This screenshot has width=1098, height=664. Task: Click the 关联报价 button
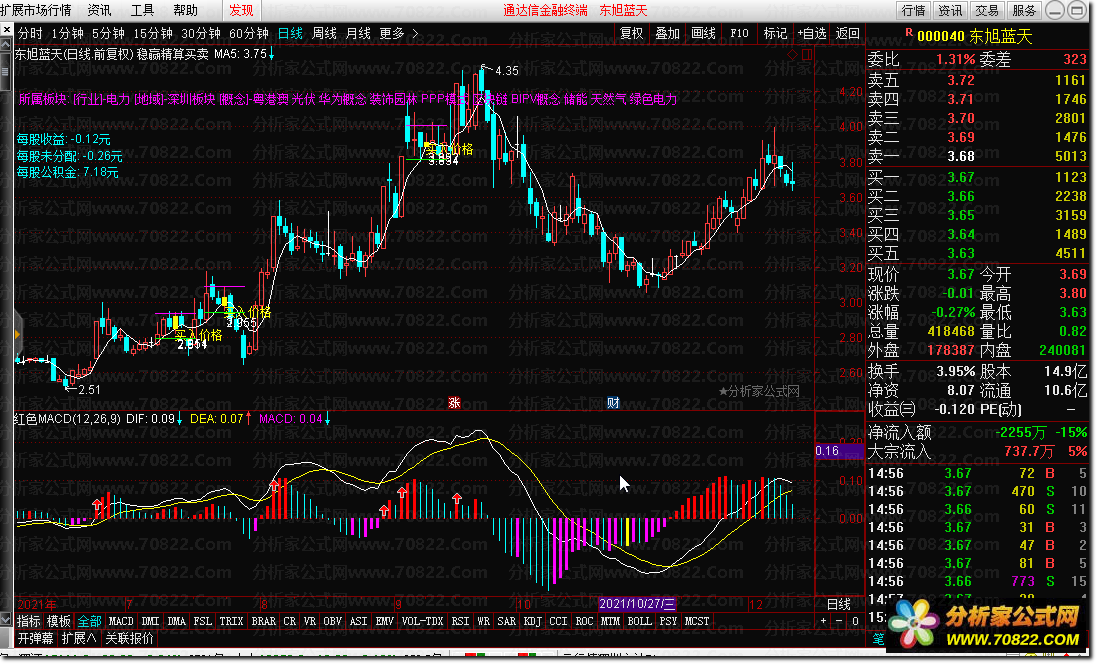pyautogui.click(x=130, y=638)
